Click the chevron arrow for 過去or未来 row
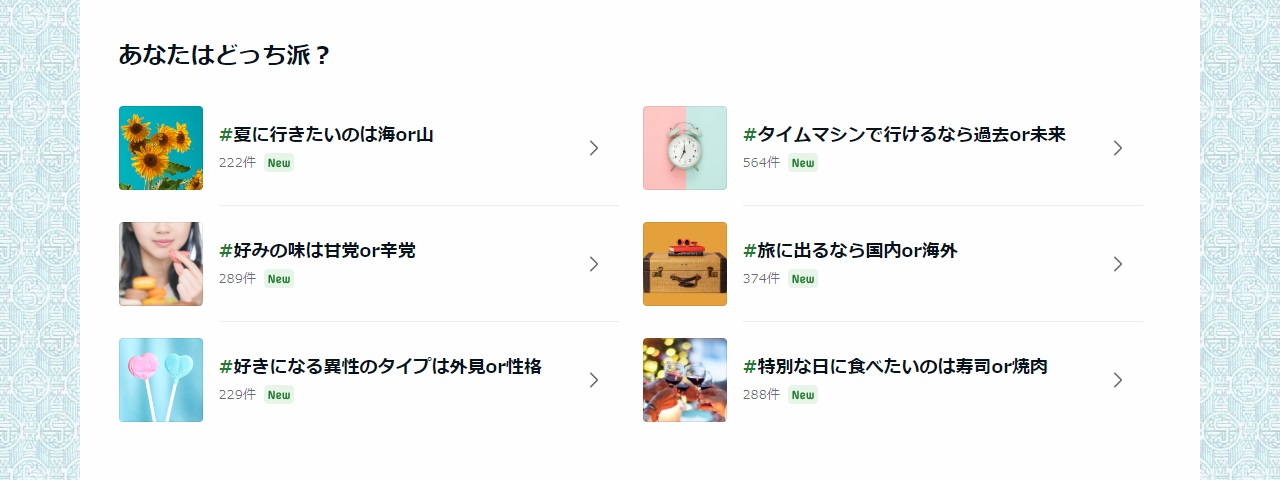1280x480 pixels. (x=1118, y=148)
